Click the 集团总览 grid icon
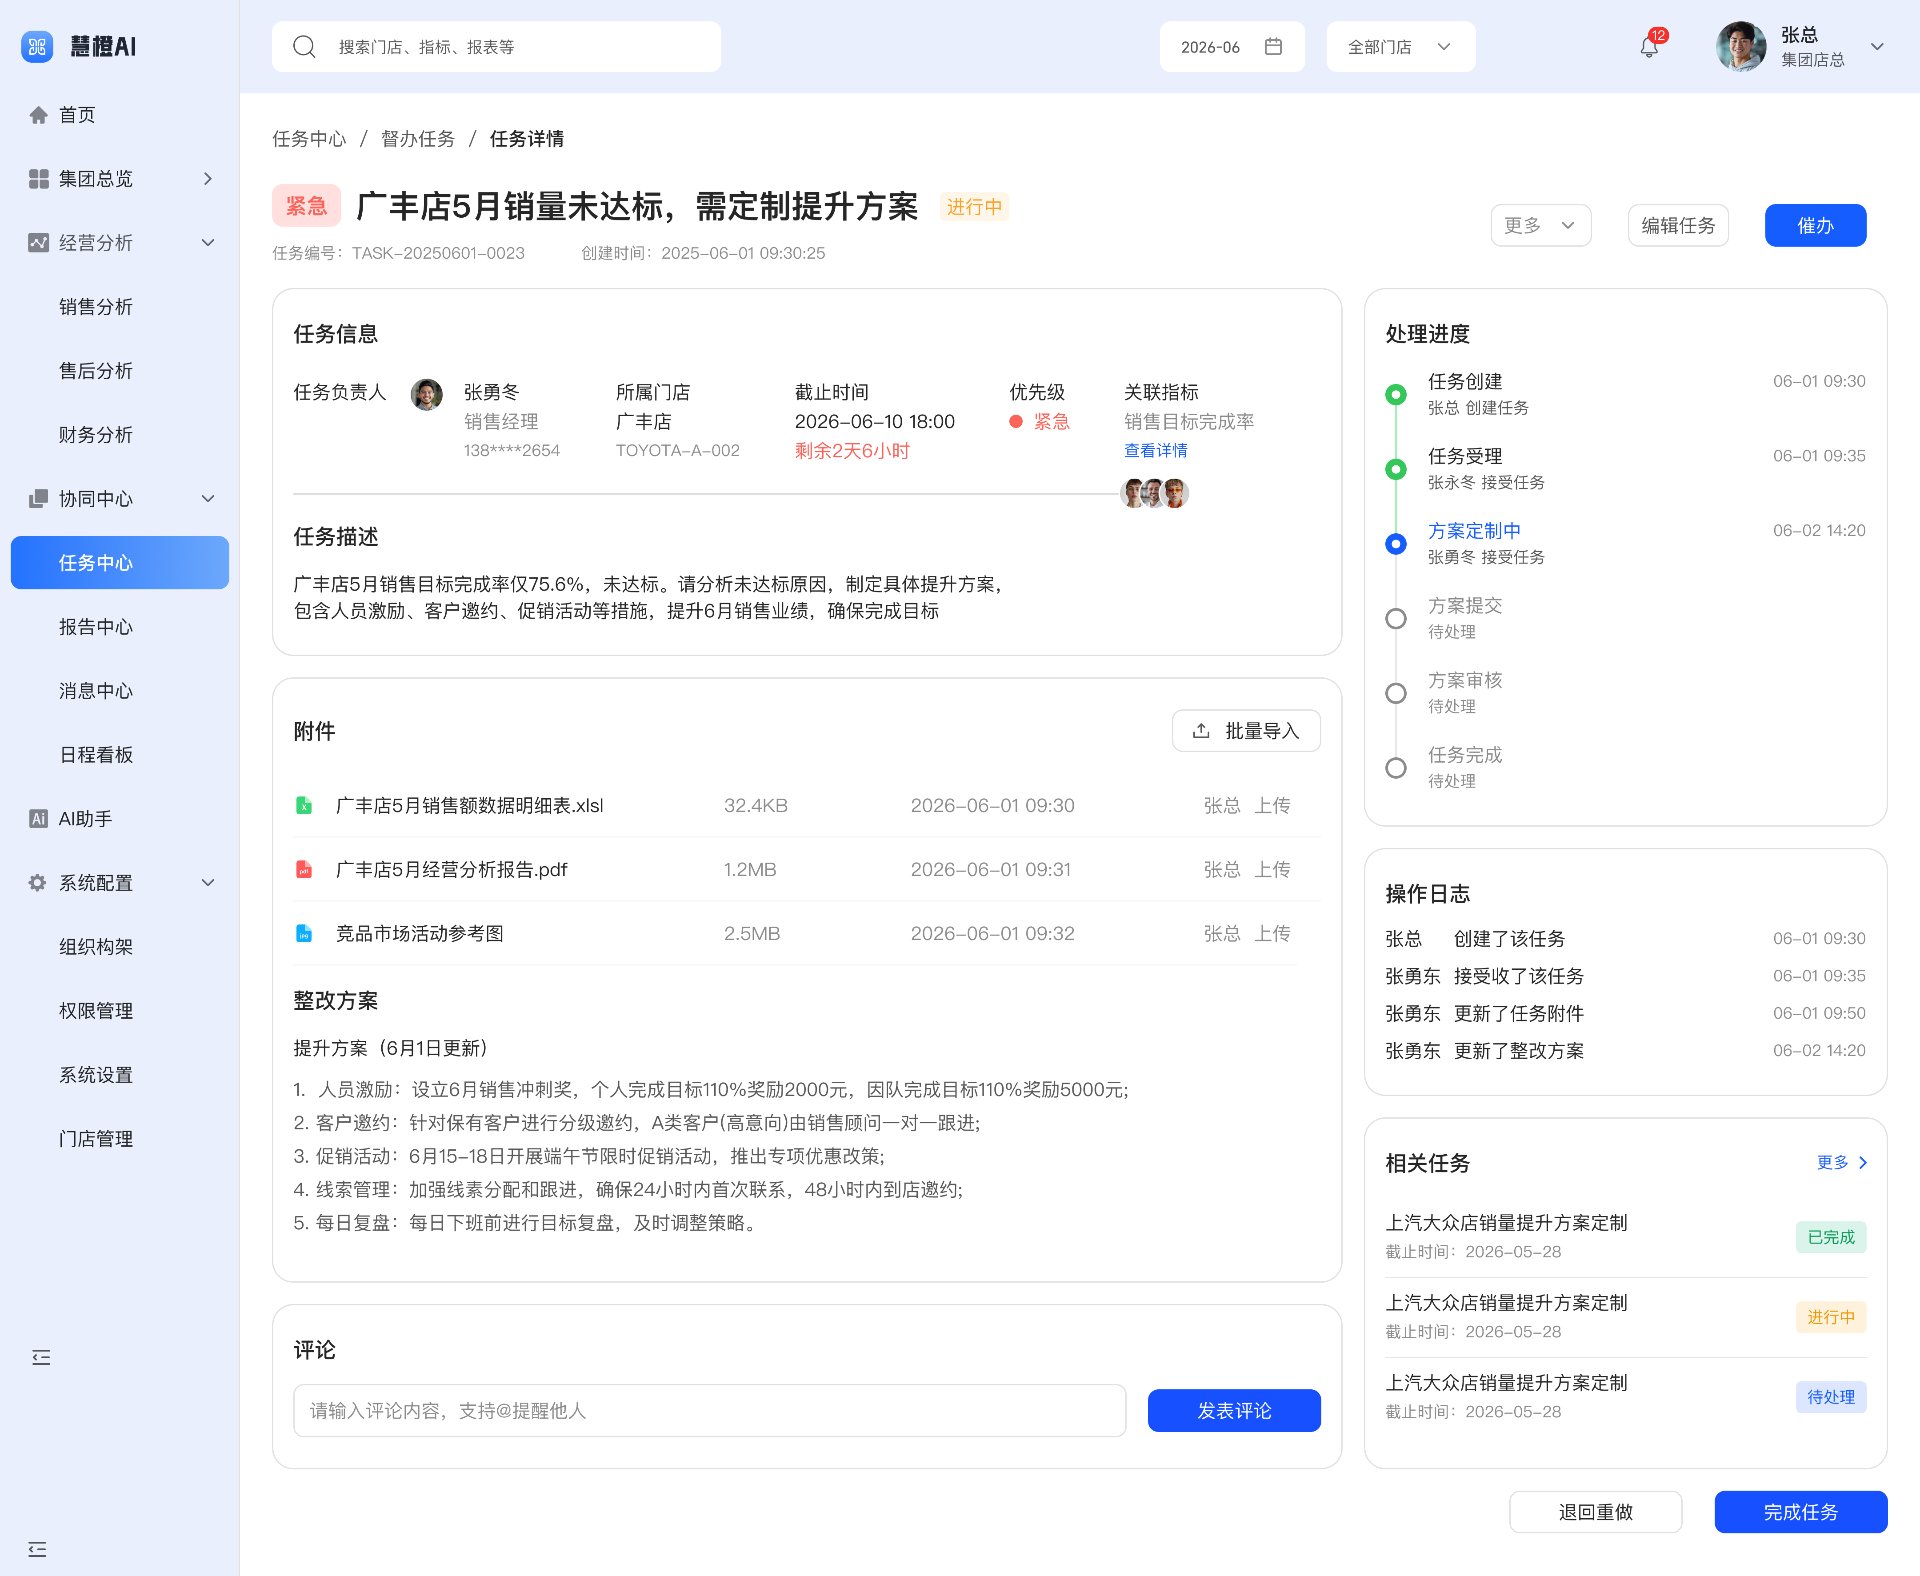 click(38, 179)
